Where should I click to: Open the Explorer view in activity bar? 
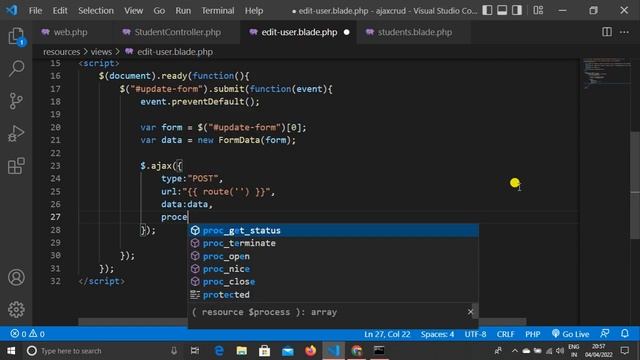pos(16,36)
